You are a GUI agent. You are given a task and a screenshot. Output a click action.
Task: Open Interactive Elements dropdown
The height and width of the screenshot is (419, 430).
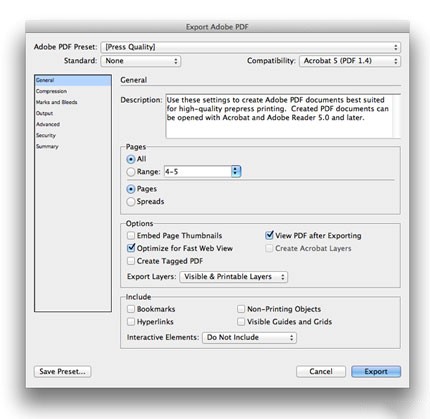[x=249, y=338]
